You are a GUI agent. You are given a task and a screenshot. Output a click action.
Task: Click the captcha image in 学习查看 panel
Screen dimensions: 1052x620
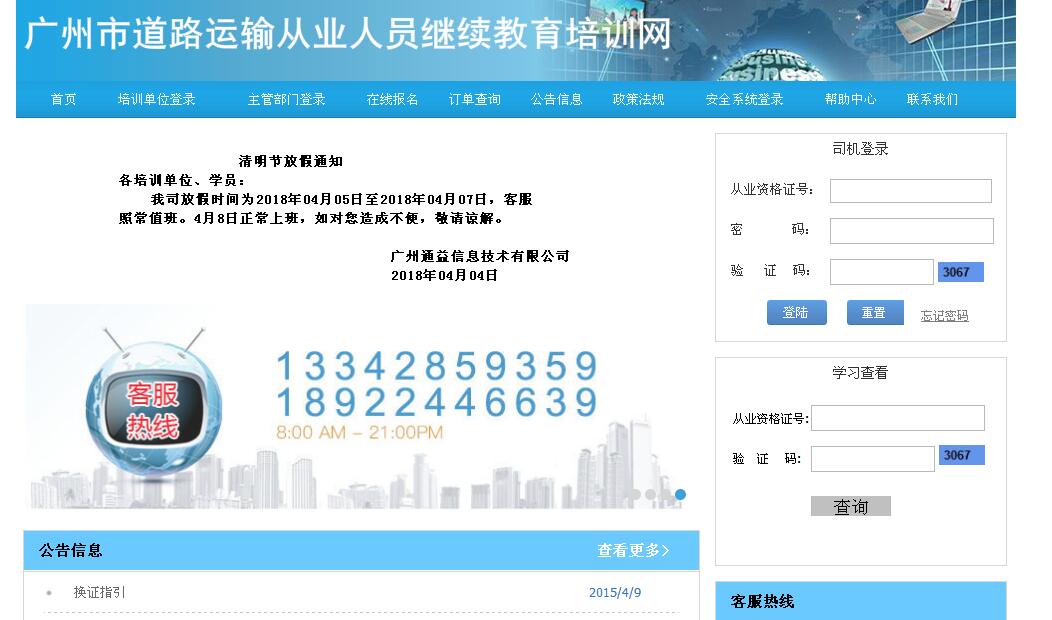(961, 455)
